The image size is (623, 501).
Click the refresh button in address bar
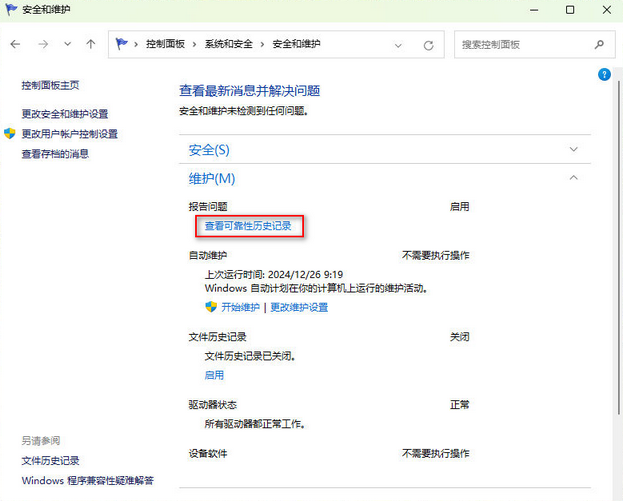point(428,45)
